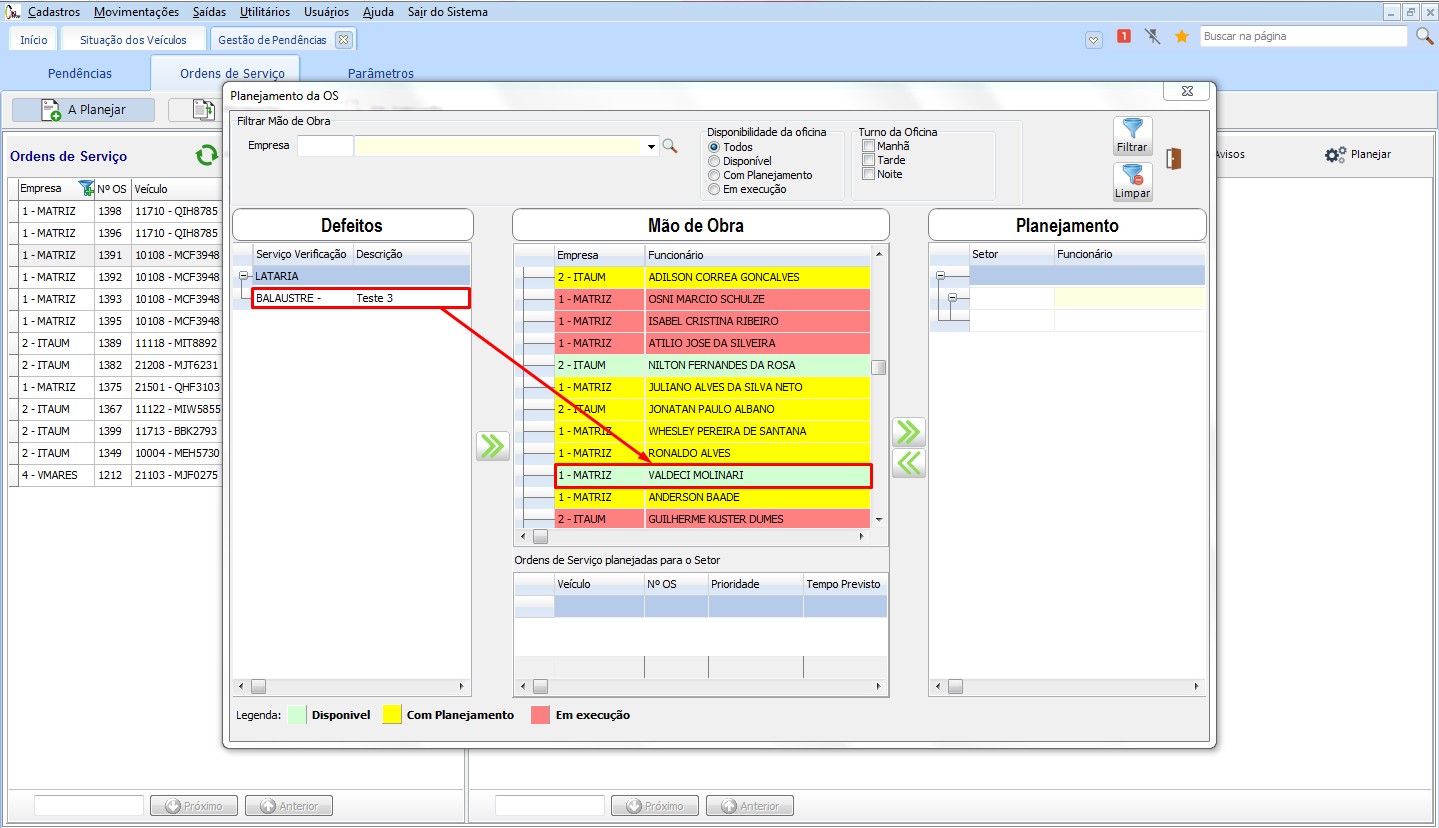Screen dimensions: 1439x828
Task: Select service order 1212 for 4 - VMARES
Action: (115, 475)
